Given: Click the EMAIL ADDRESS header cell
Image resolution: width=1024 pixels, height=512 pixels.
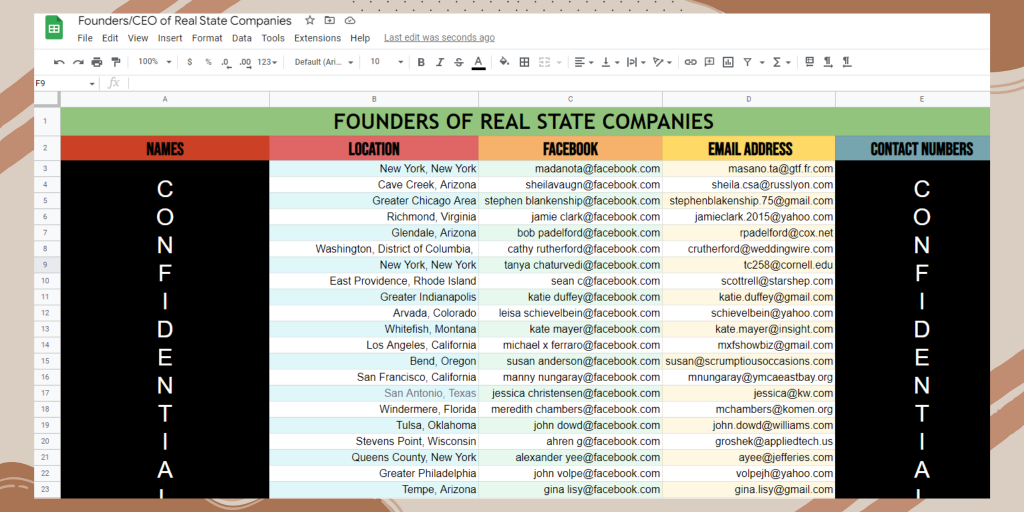Looking at the screenshot, I should coord(749,148).
